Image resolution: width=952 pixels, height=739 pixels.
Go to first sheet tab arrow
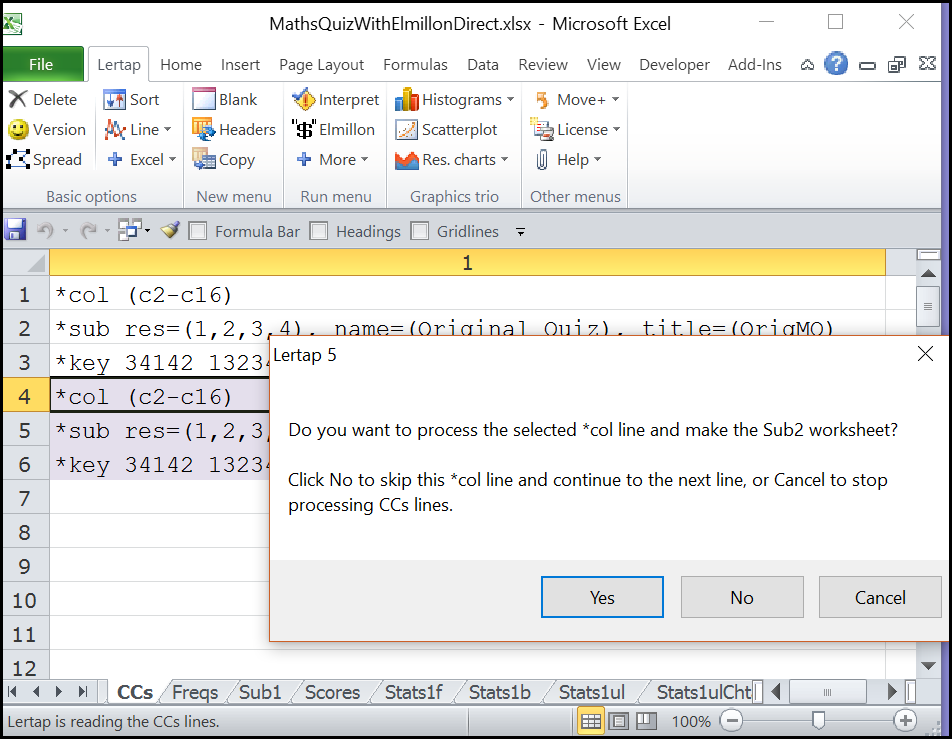pyautogui.click(x=12, y=692)
